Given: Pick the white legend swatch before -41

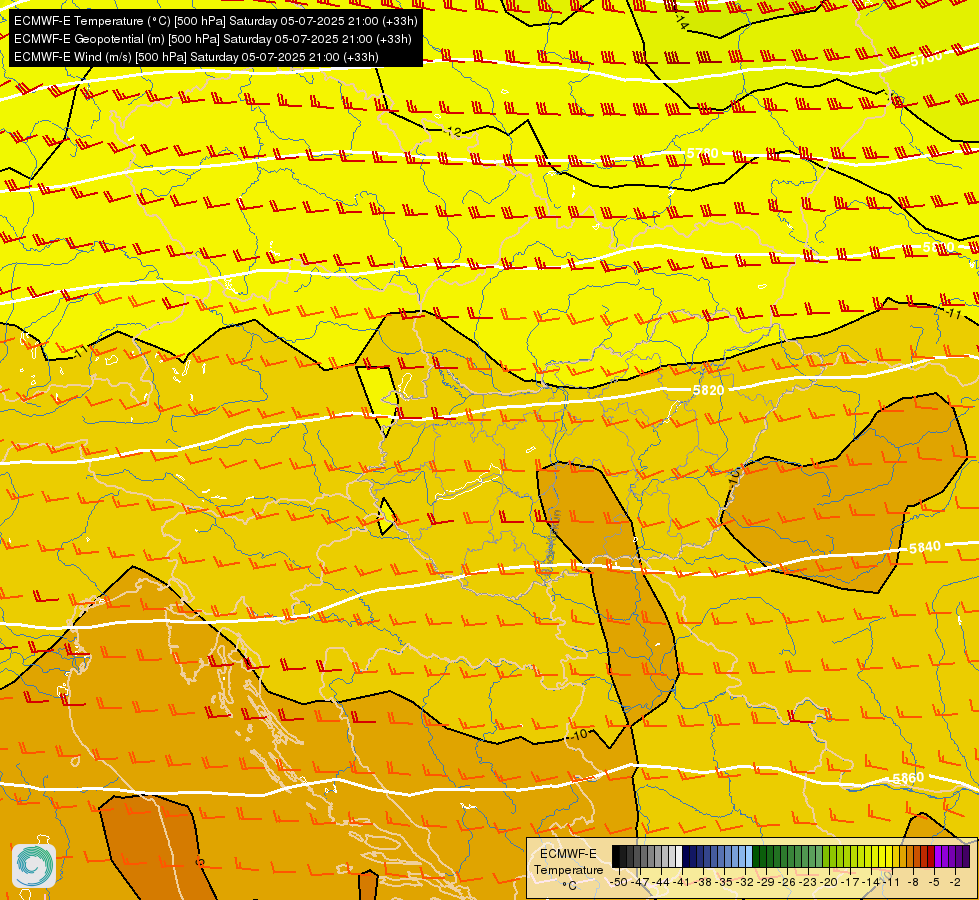Looking at the screenshot, I should click(679, 856).
